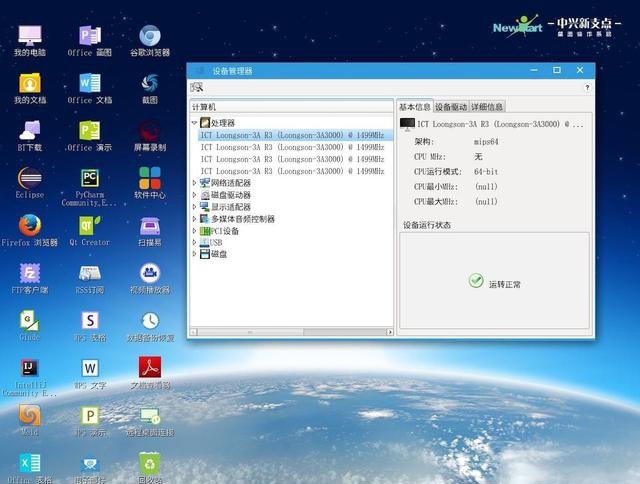Switch to the 详细信息 tab
The height and width of the screenshot is (484, 640).
pos(487,107)
